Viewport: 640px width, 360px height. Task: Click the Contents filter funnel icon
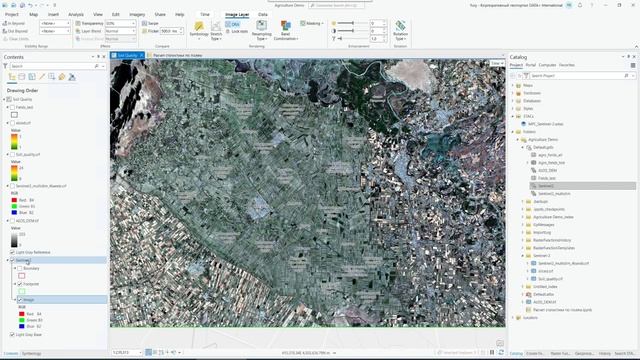(x=5, y=66)
